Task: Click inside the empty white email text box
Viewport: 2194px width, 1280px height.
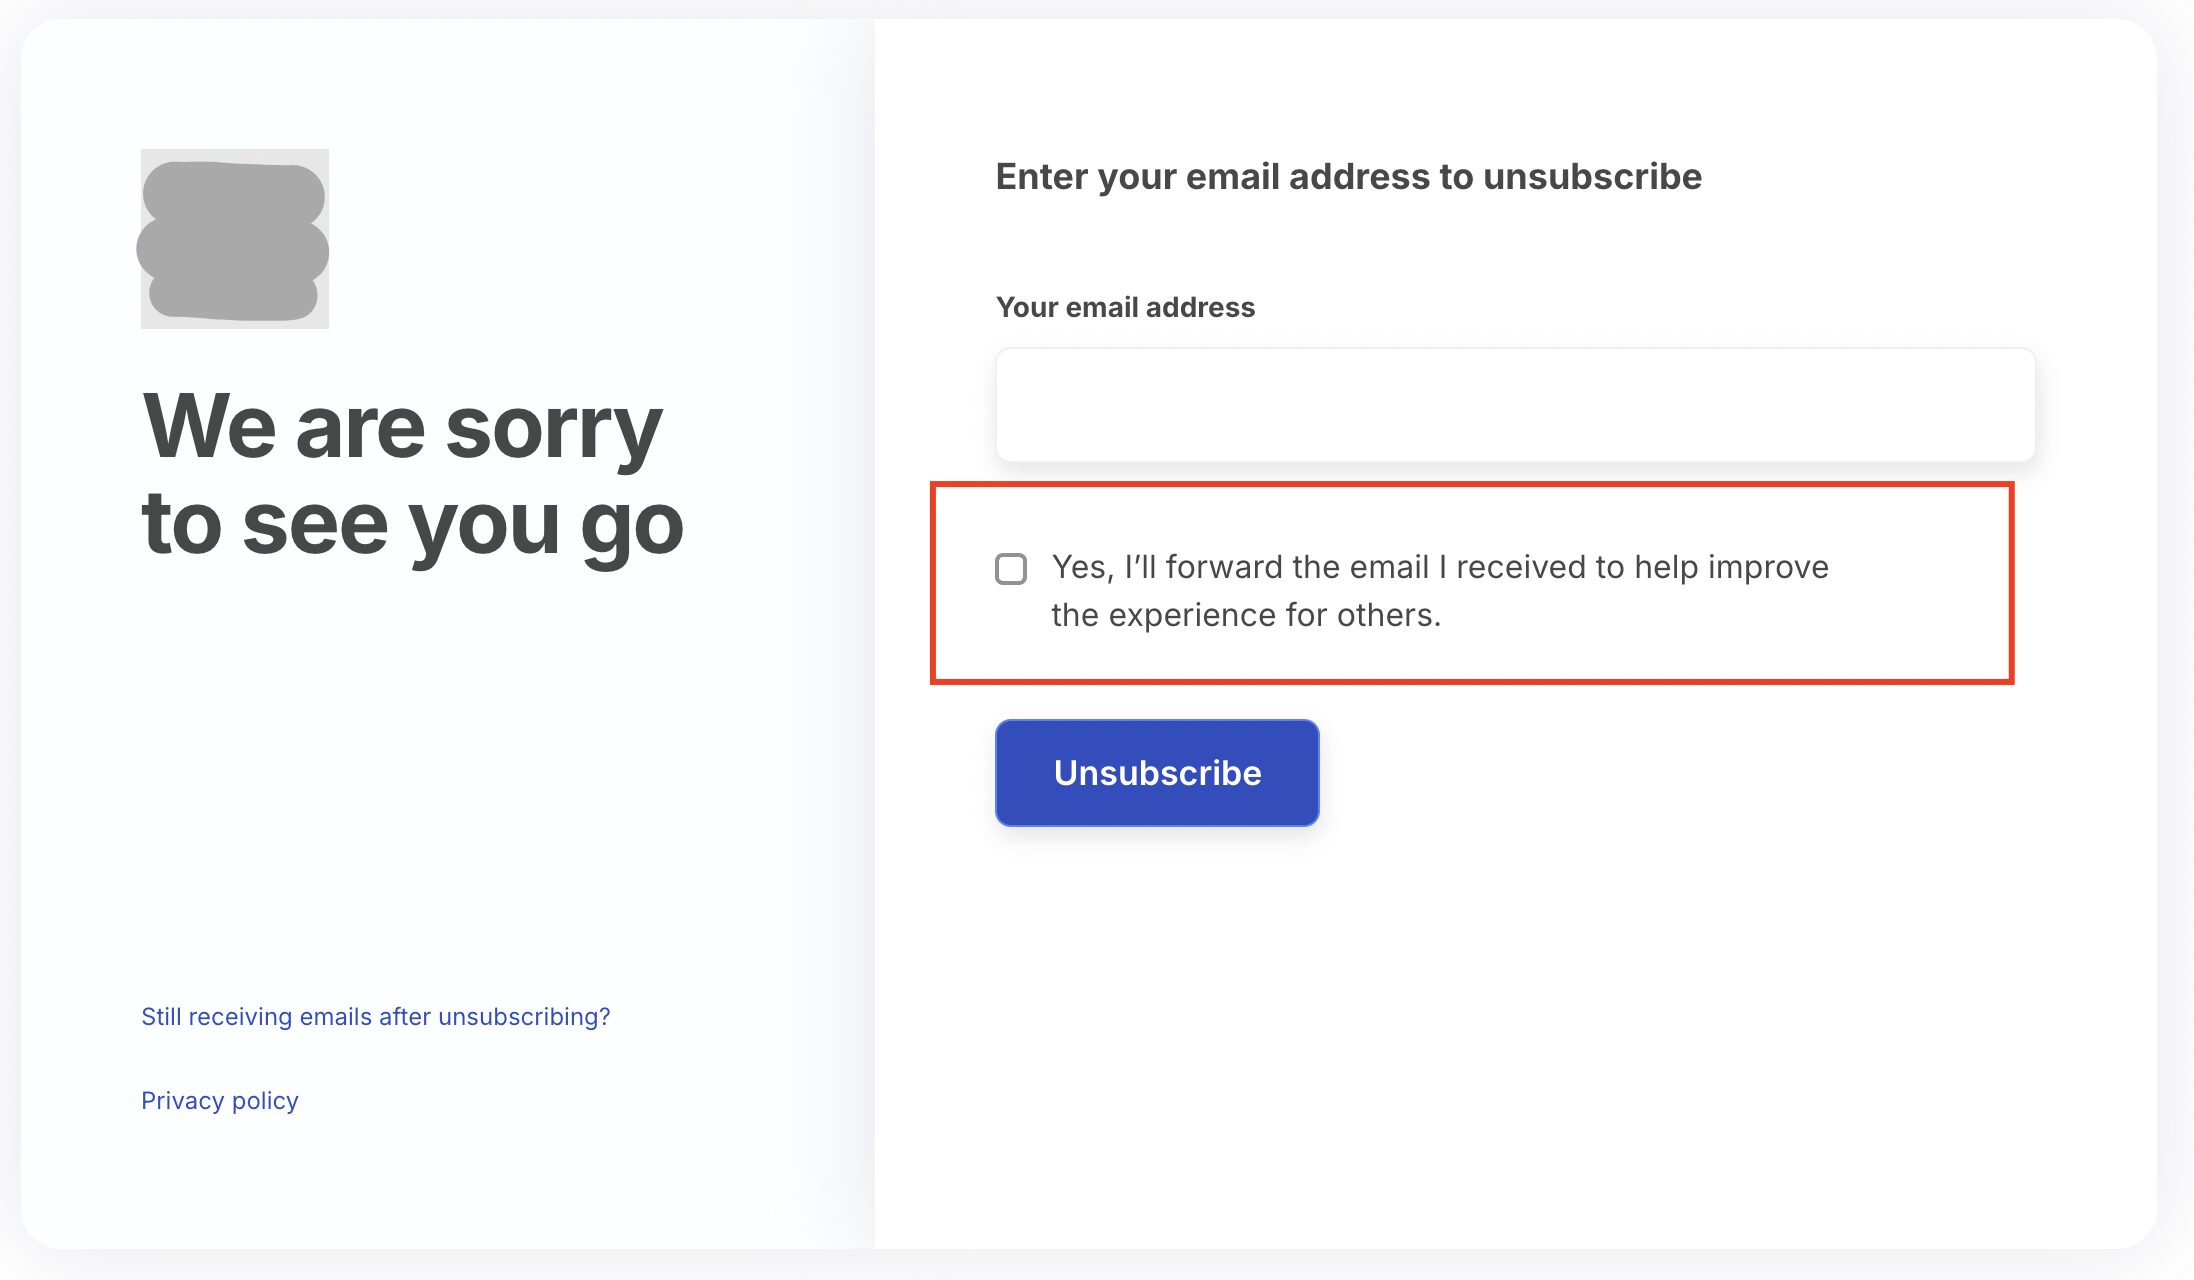Action: (x=1515, y=405)
